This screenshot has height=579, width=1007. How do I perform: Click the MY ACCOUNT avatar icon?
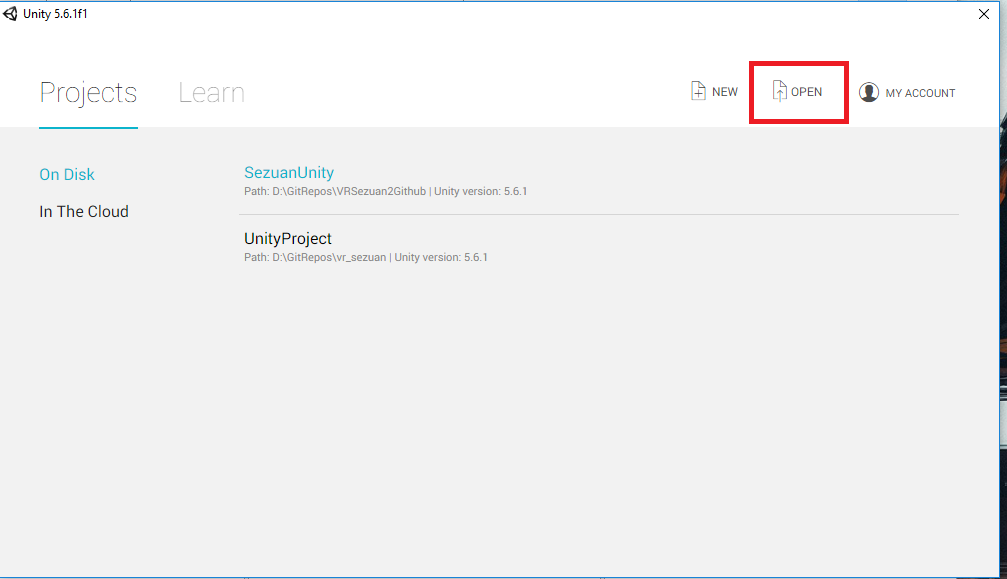pyautogui.click(x=869, y=92)
